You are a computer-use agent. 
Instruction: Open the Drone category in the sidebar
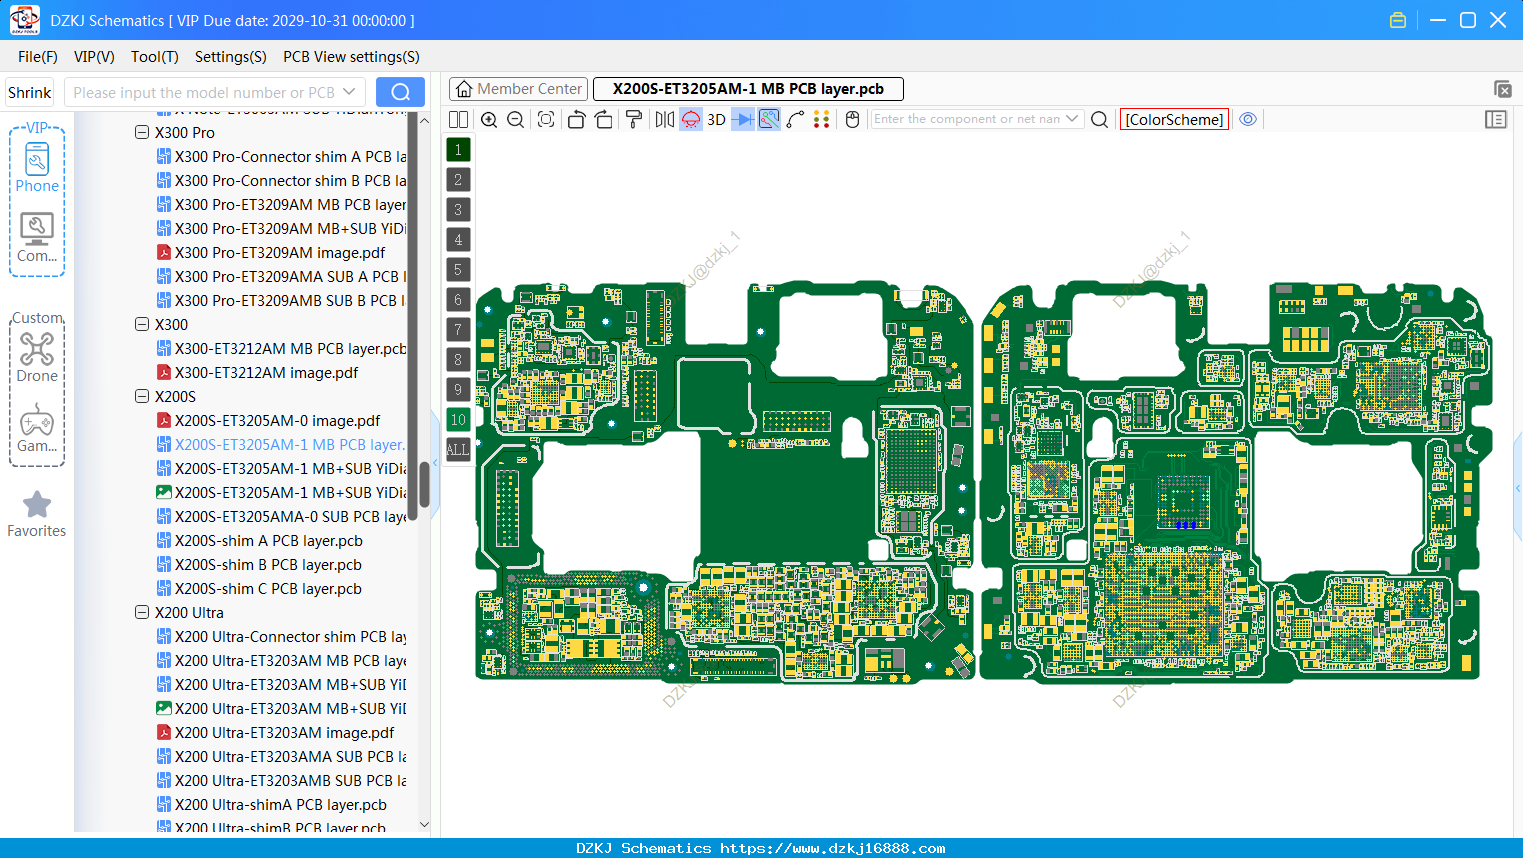tap(37, 357)
